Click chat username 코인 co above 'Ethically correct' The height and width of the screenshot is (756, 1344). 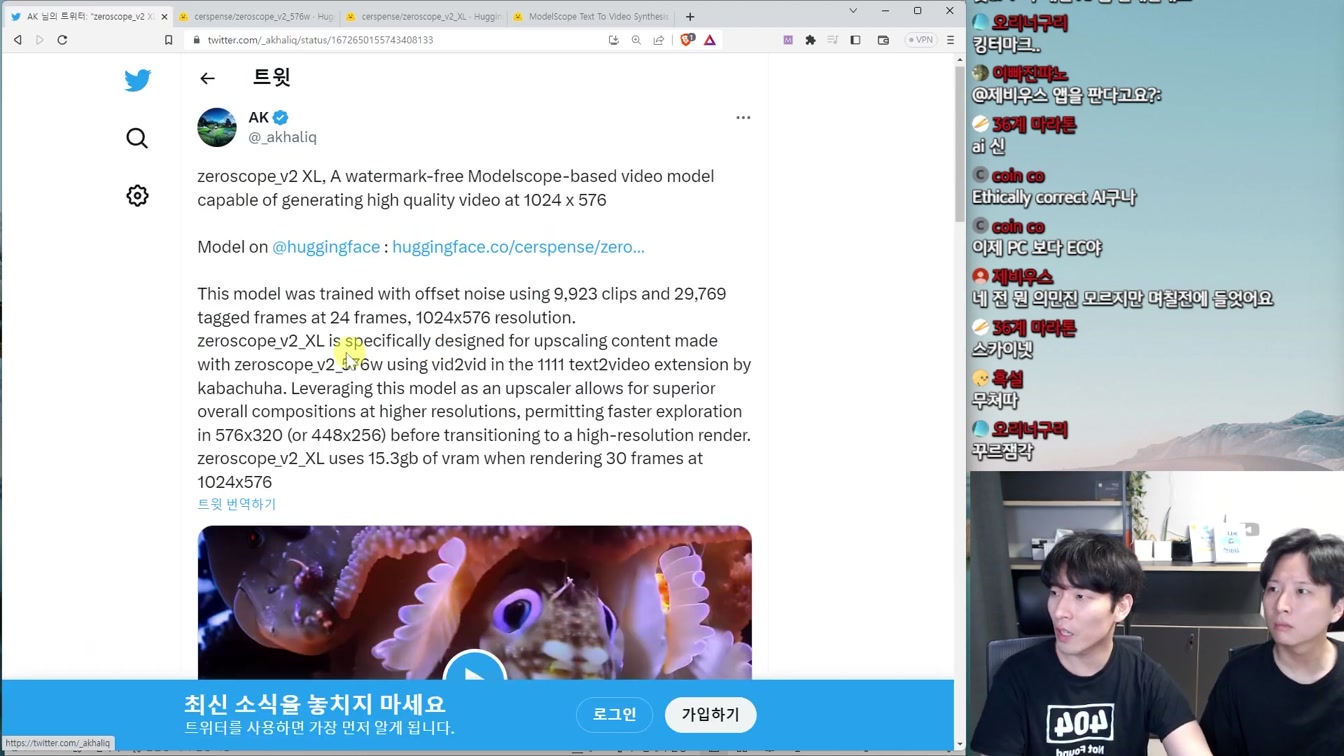tap(1018, 176)
